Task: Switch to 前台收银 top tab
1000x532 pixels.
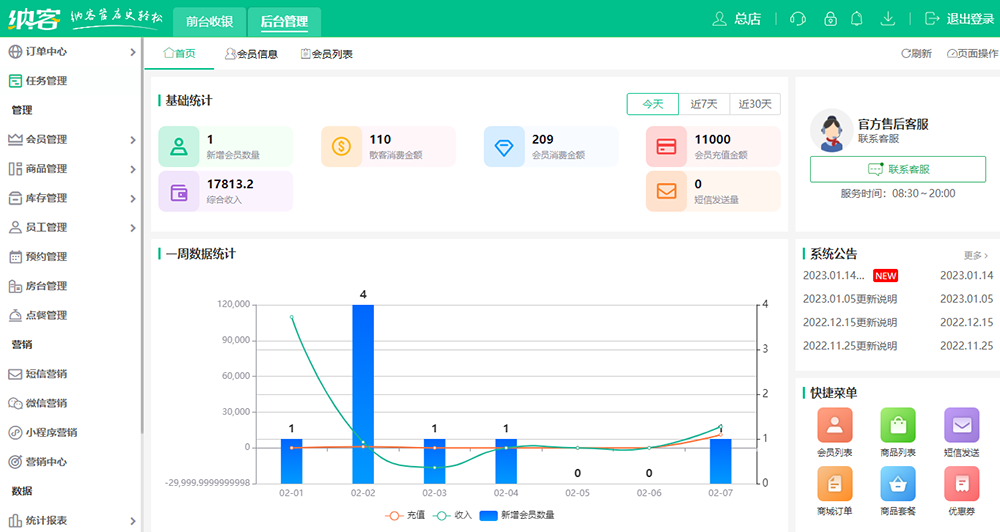Action: 210,20
